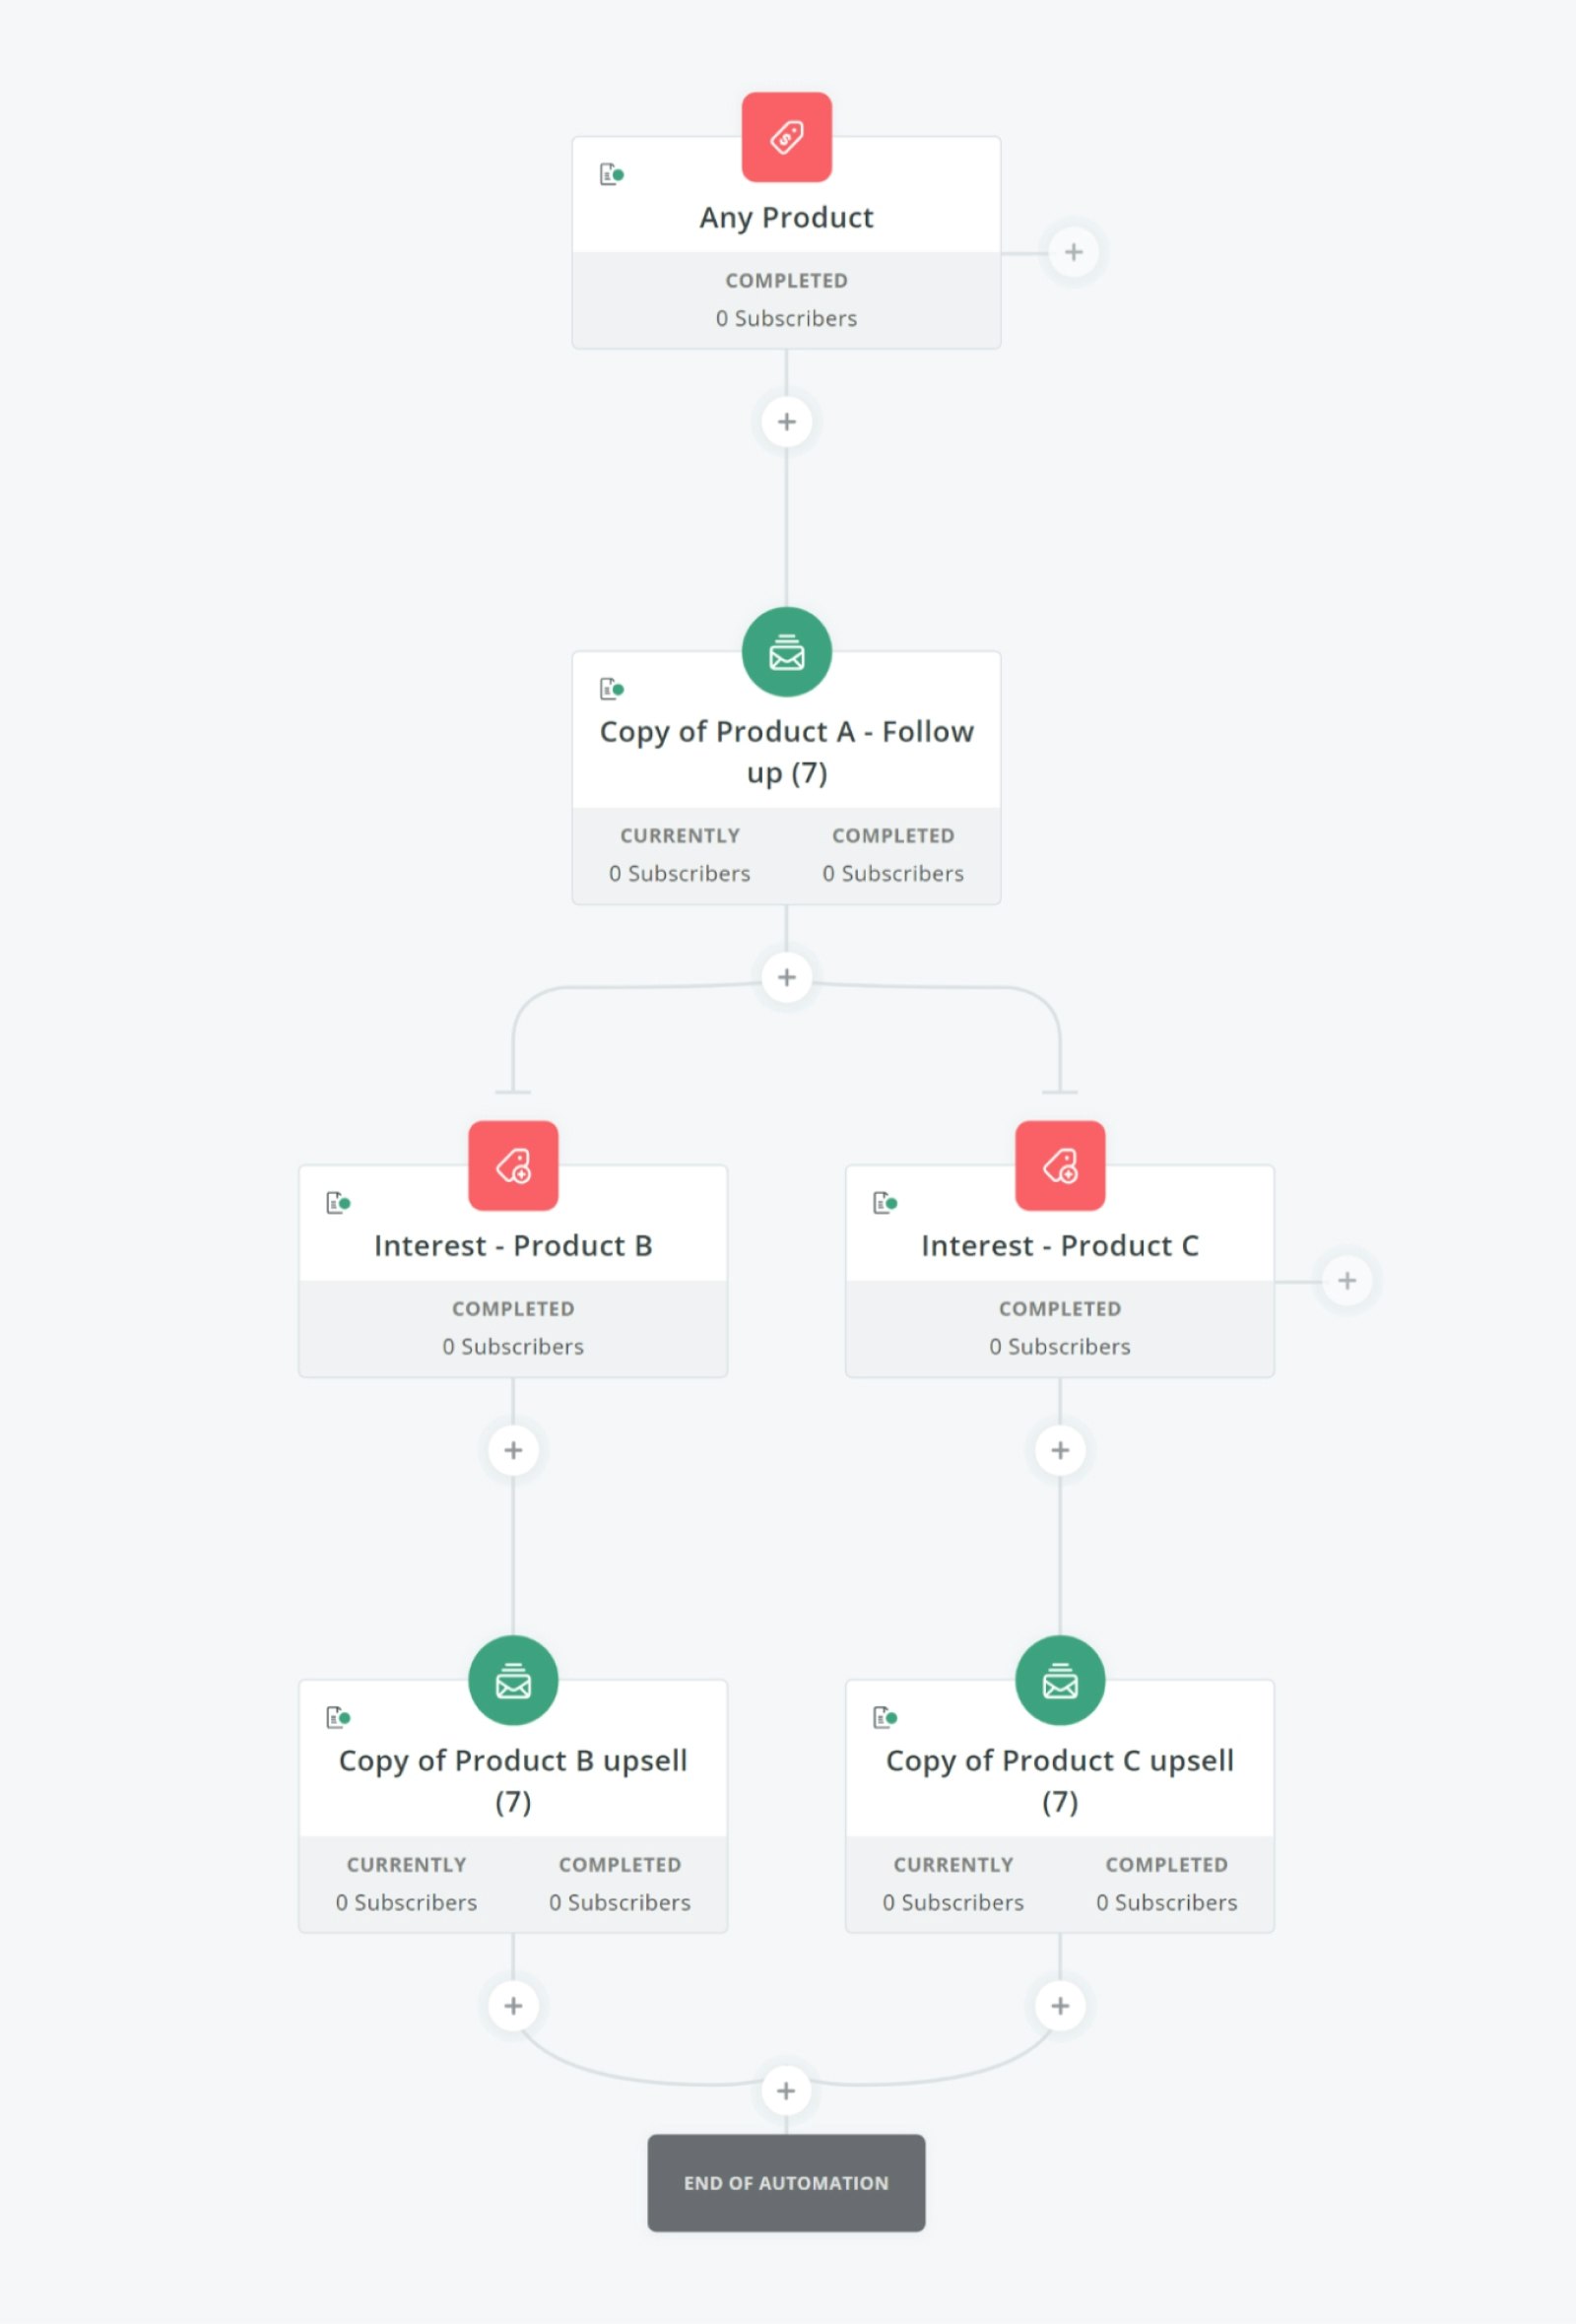Open the Copy of Product A - Follow up card
This screenshot has height=2324, width=1576.
pos(786,751)
